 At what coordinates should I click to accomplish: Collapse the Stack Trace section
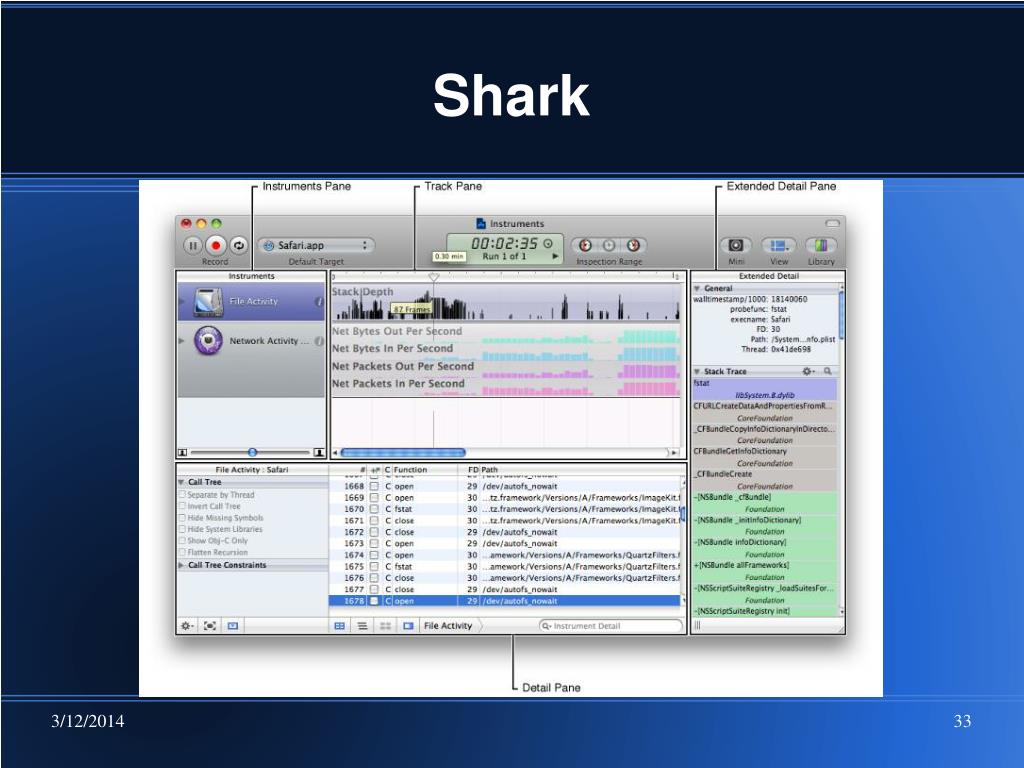tap(697, 371)
